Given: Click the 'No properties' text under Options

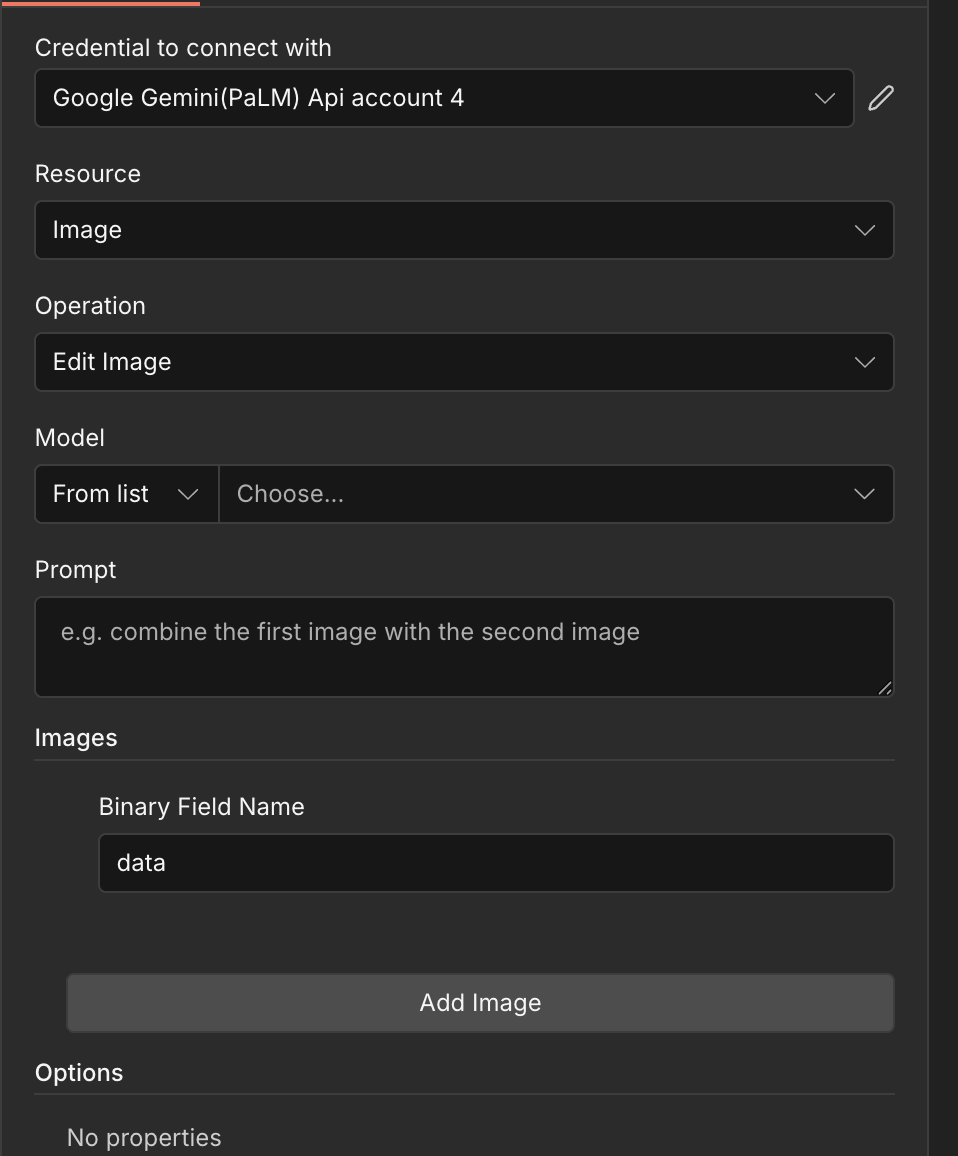Looking at the screenshot, I should pos(144,1138).
